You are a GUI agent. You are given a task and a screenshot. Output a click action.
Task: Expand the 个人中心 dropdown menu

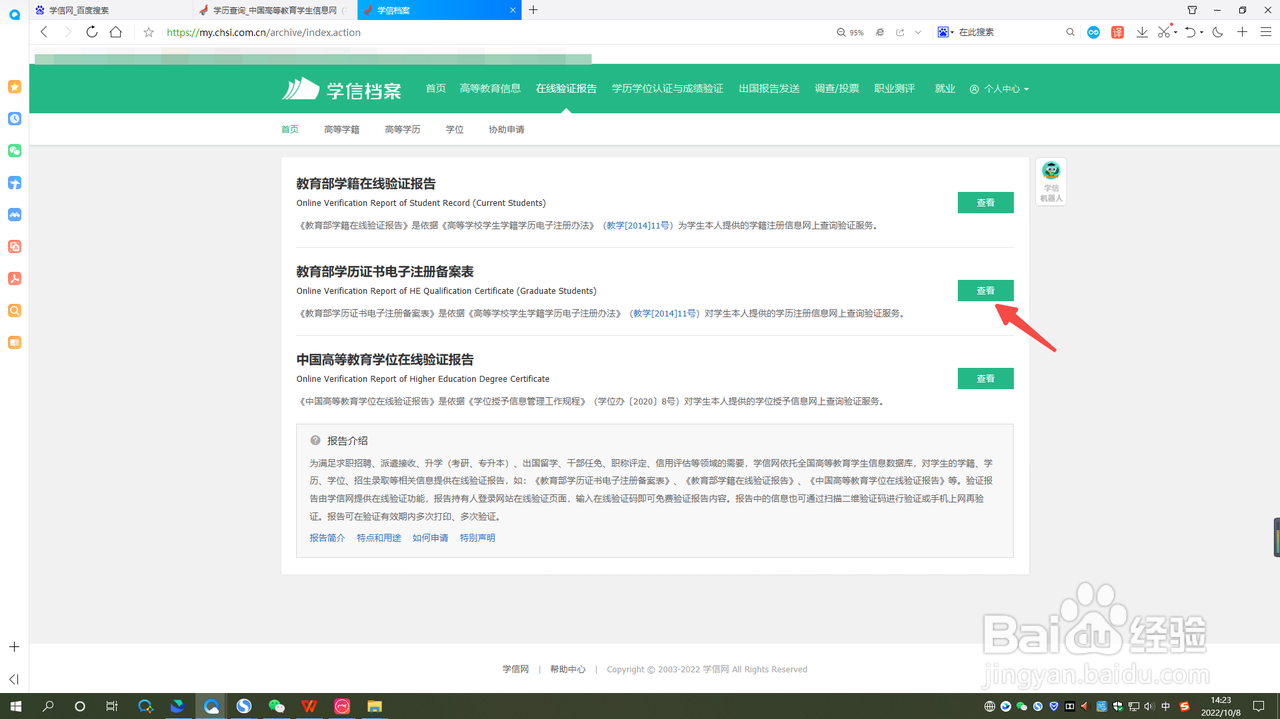(1000, 88)
